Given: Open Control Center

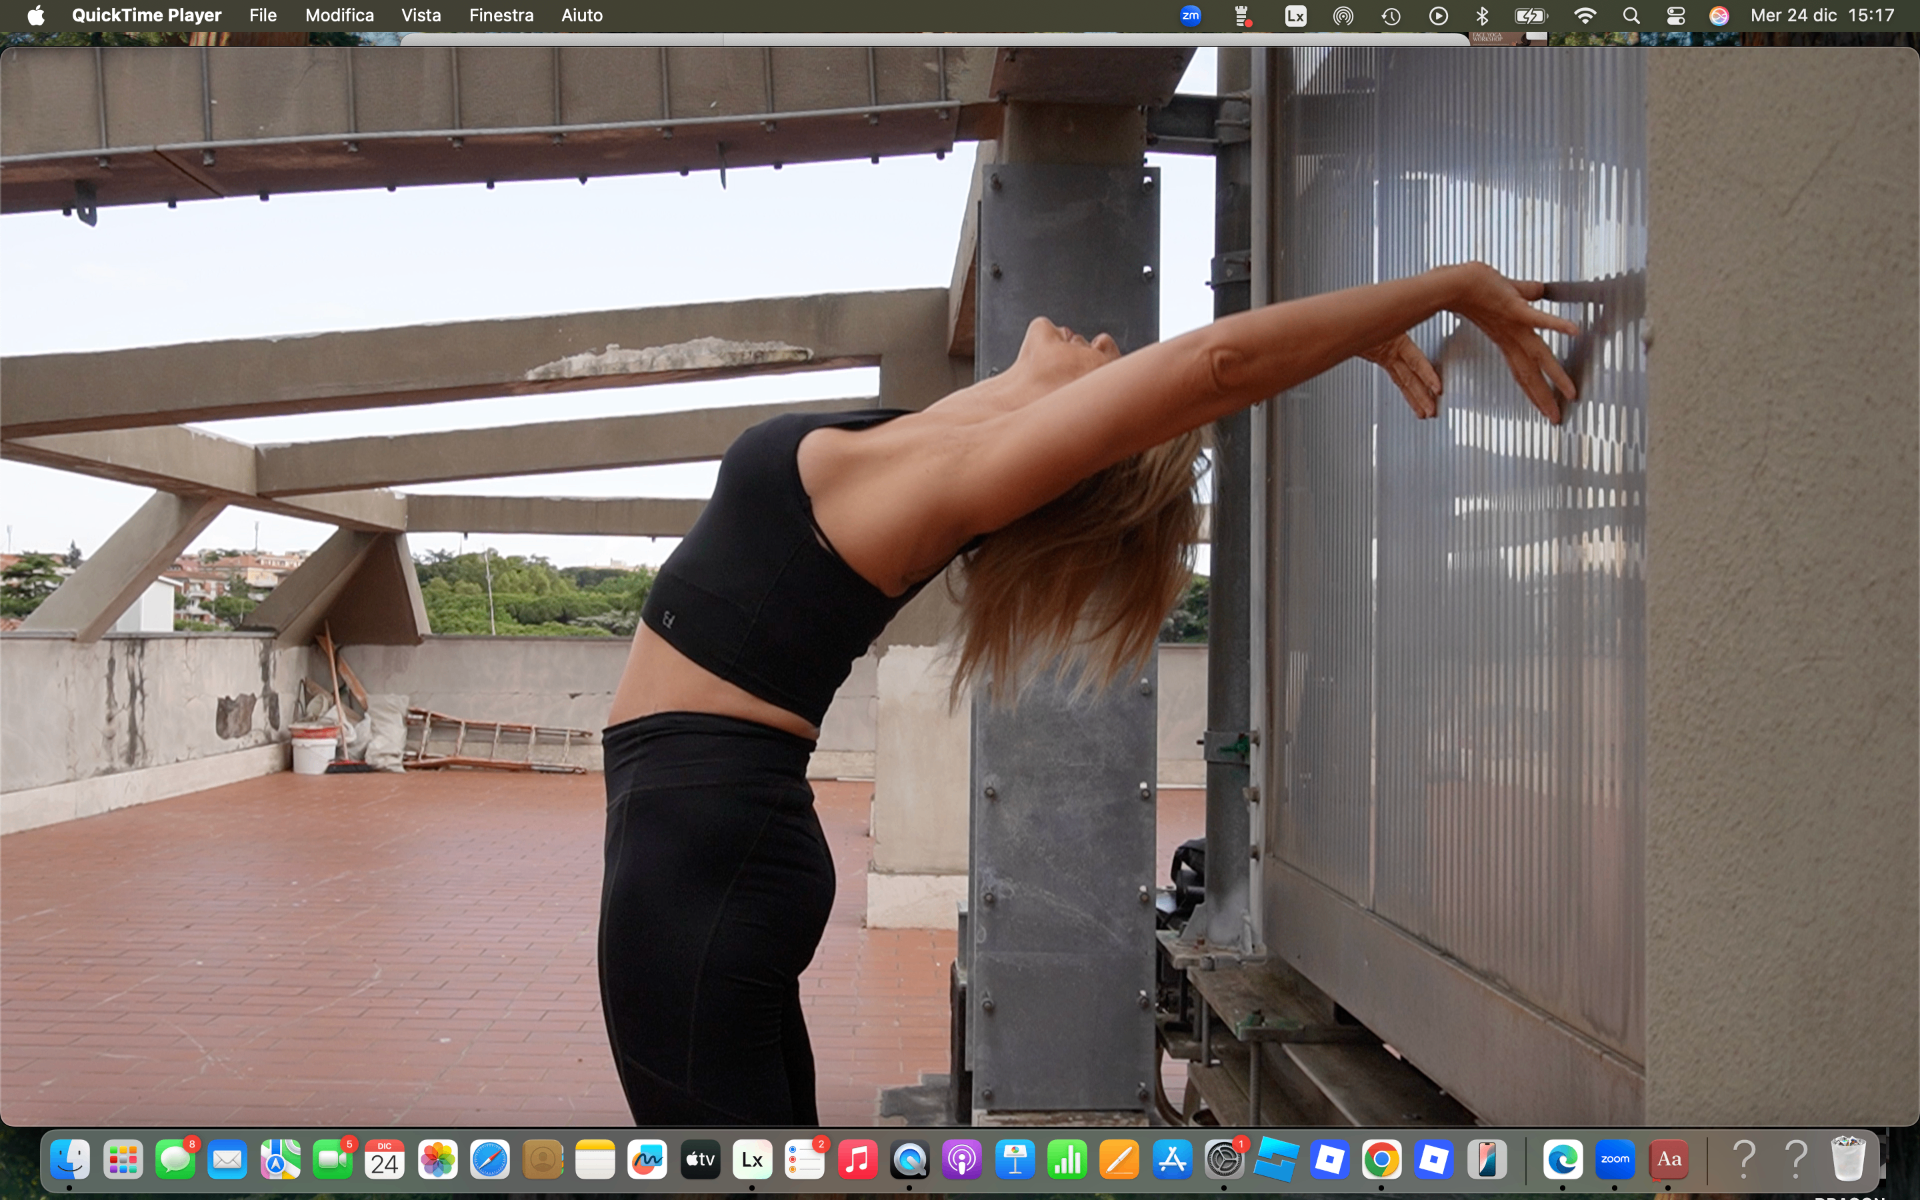Looking at the screenshot, I should (1675, 15).
